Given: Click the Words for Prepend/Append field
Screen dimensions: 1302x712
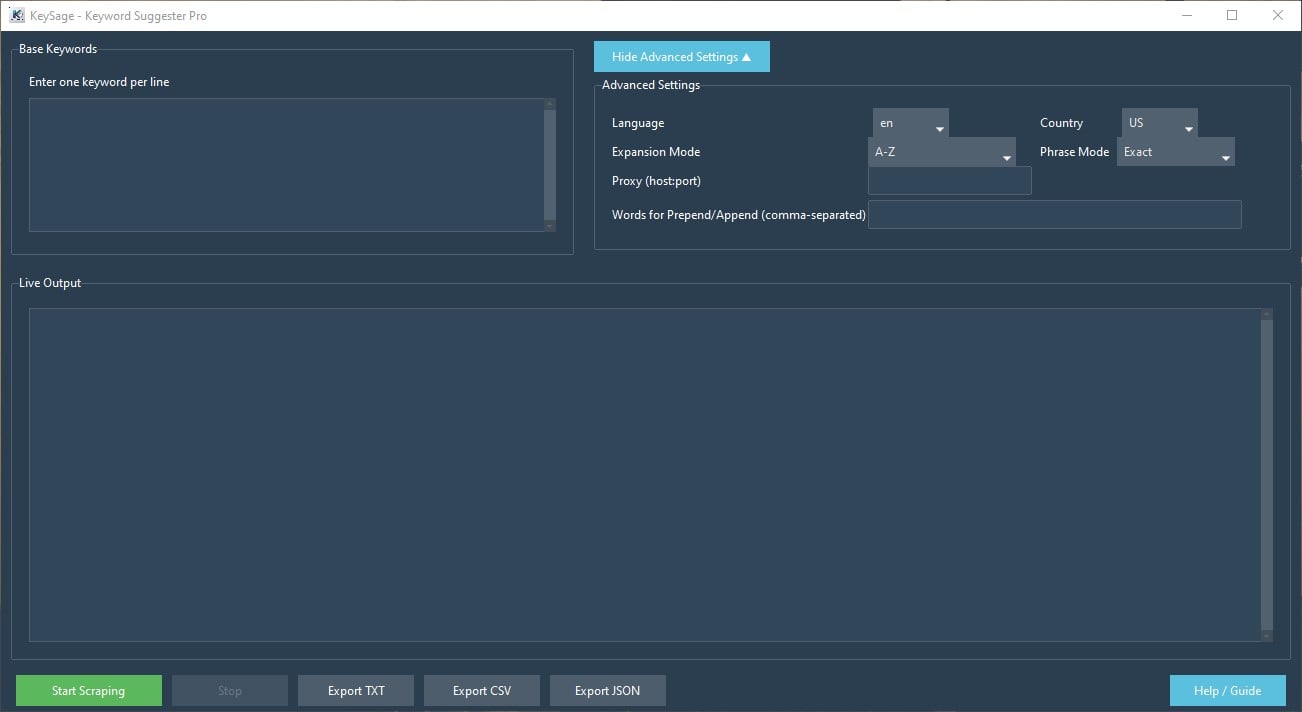Looking at the screenshot, I should coord(1054,214).
